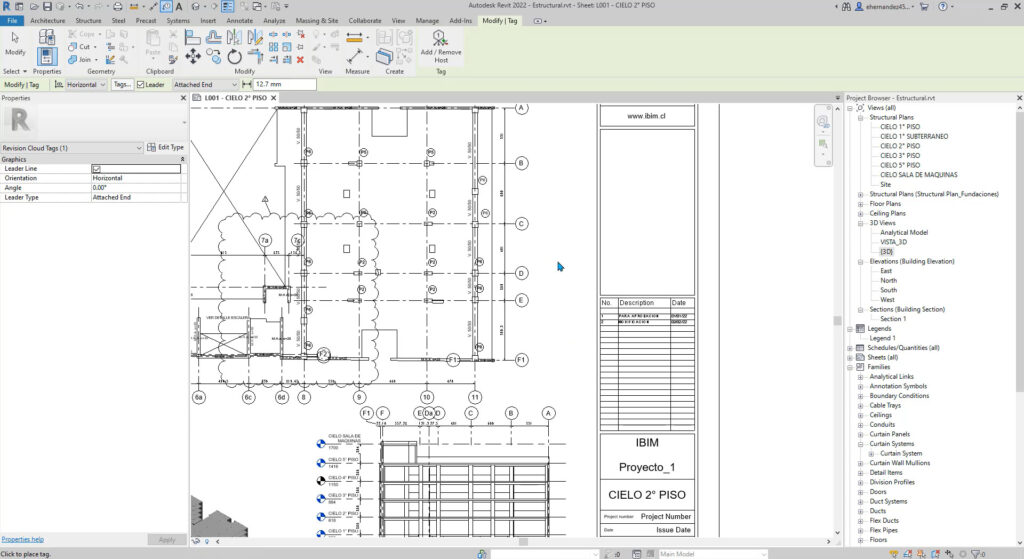This screenshot has height=559, width=1024.
Task: Click the Add / Remove Host button
Action: (x=440, y=43)
